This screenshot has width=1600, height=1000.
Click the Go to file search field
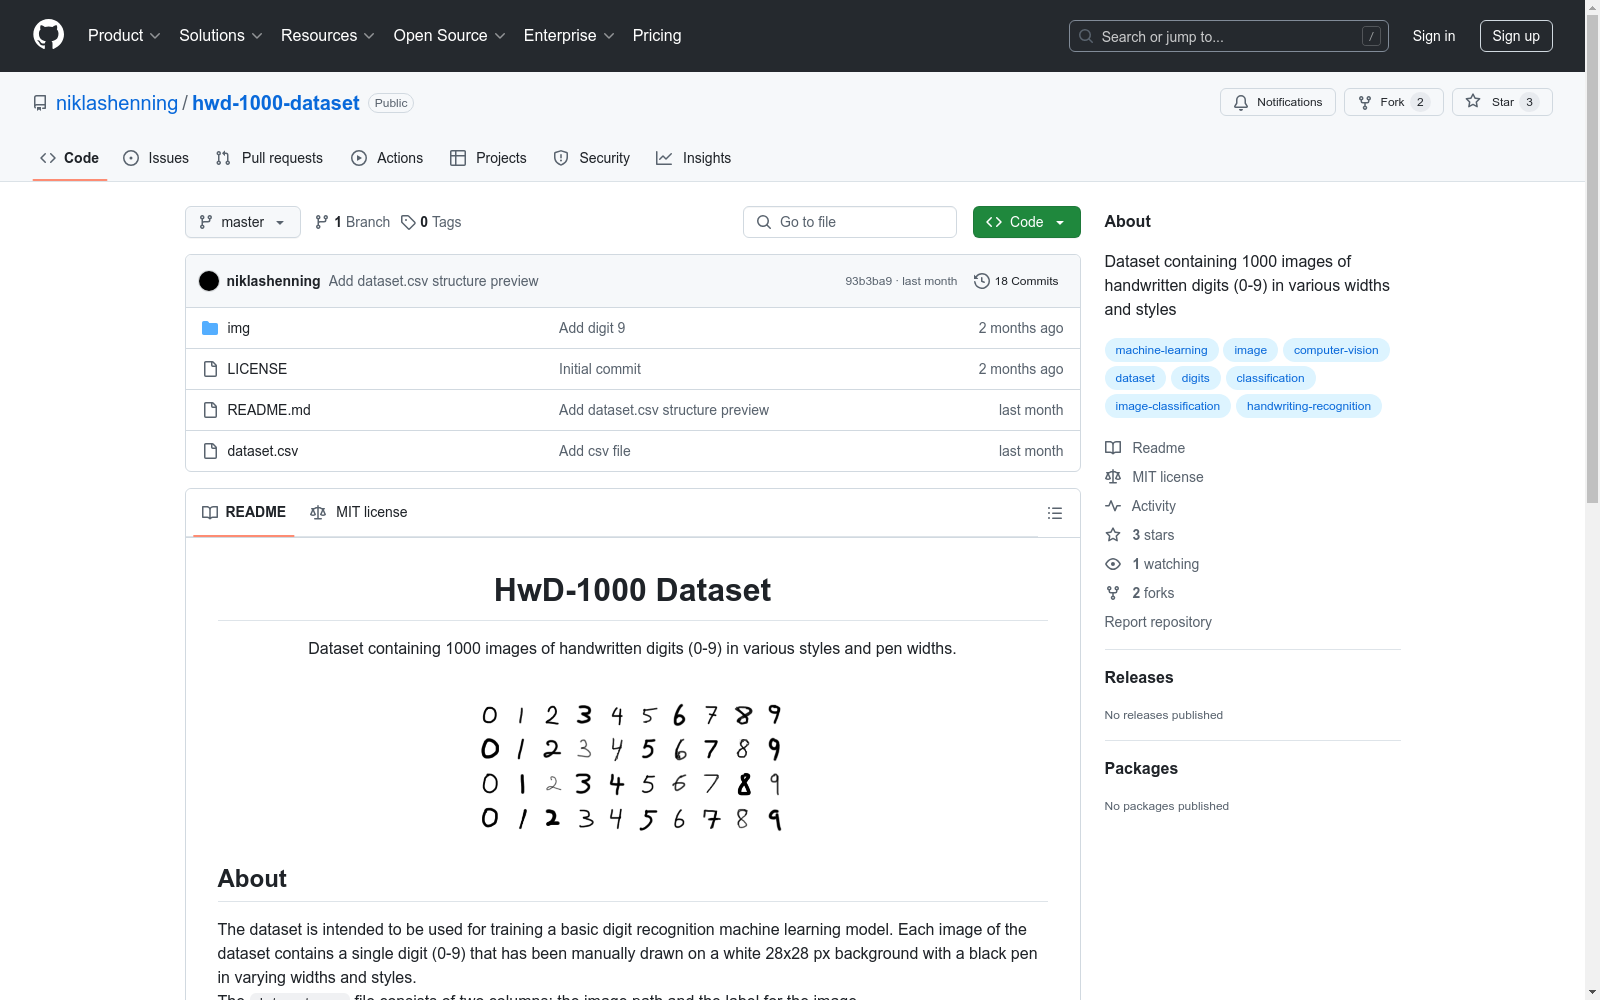click(850, 222)
